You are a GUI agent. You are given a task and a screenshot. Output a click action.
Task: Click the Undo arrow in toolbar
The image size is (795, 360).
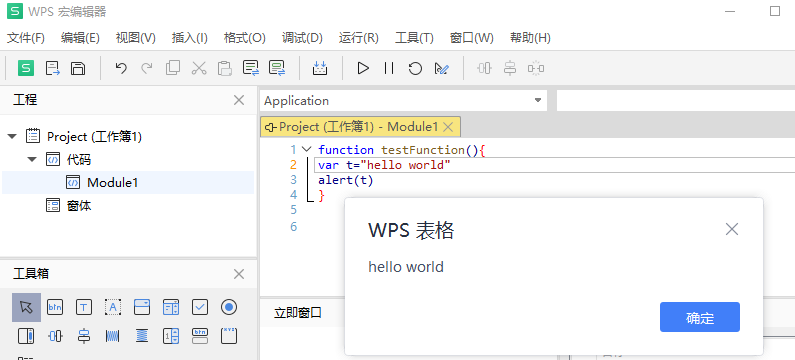coord(121,68)
